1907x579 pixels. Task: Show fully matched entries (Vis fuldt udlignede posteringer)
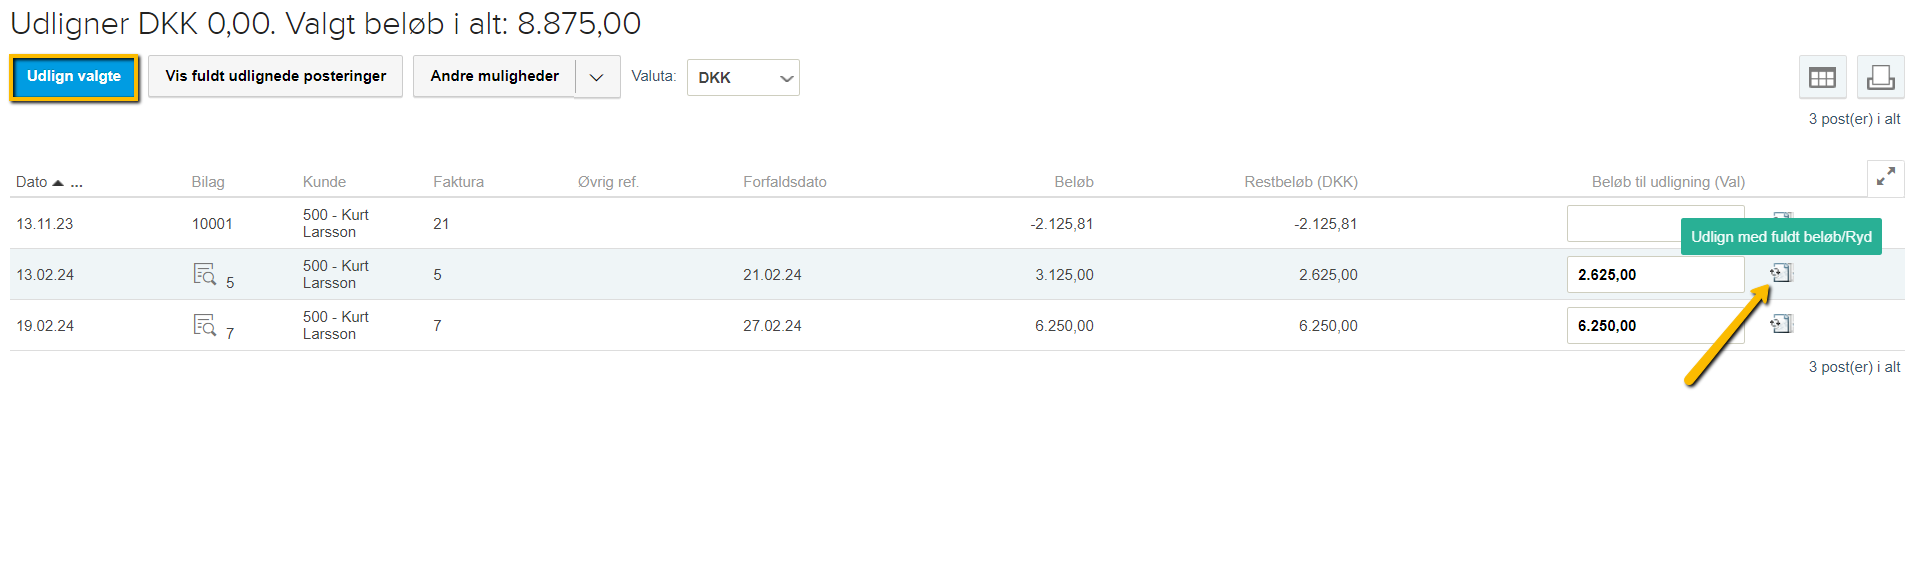(275, 77)
